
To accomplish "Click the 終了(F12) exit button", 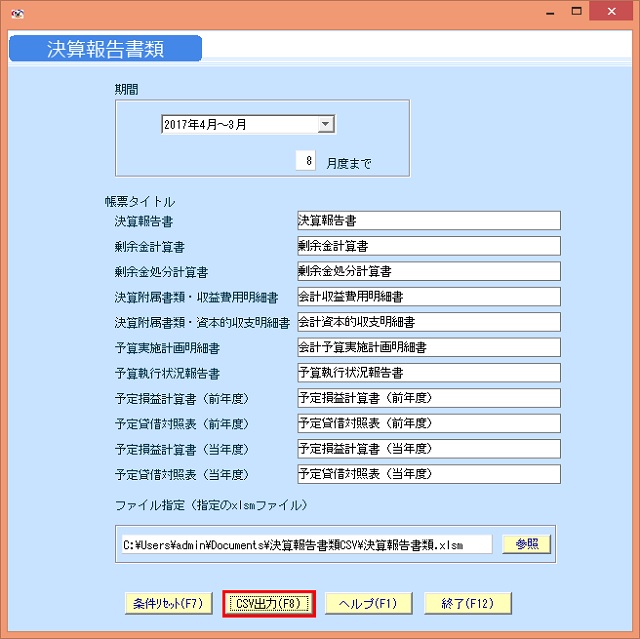I will click(x=468, y=604).
